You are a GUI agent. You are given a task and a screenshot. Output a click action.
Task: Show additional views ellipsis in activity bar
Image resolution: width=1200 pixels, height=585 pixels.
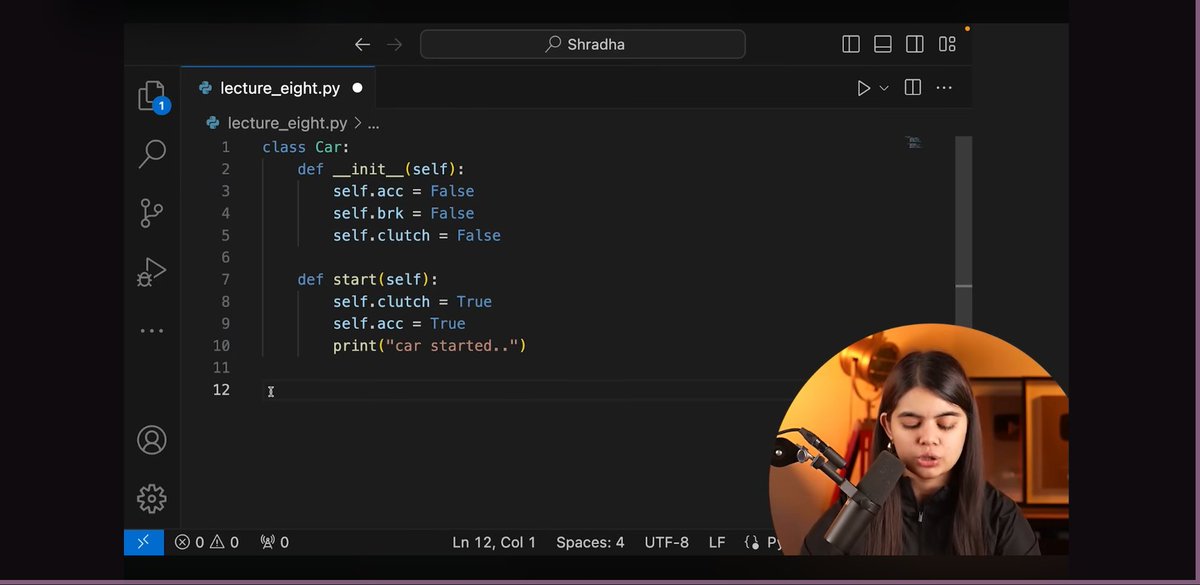pos(151,330)
